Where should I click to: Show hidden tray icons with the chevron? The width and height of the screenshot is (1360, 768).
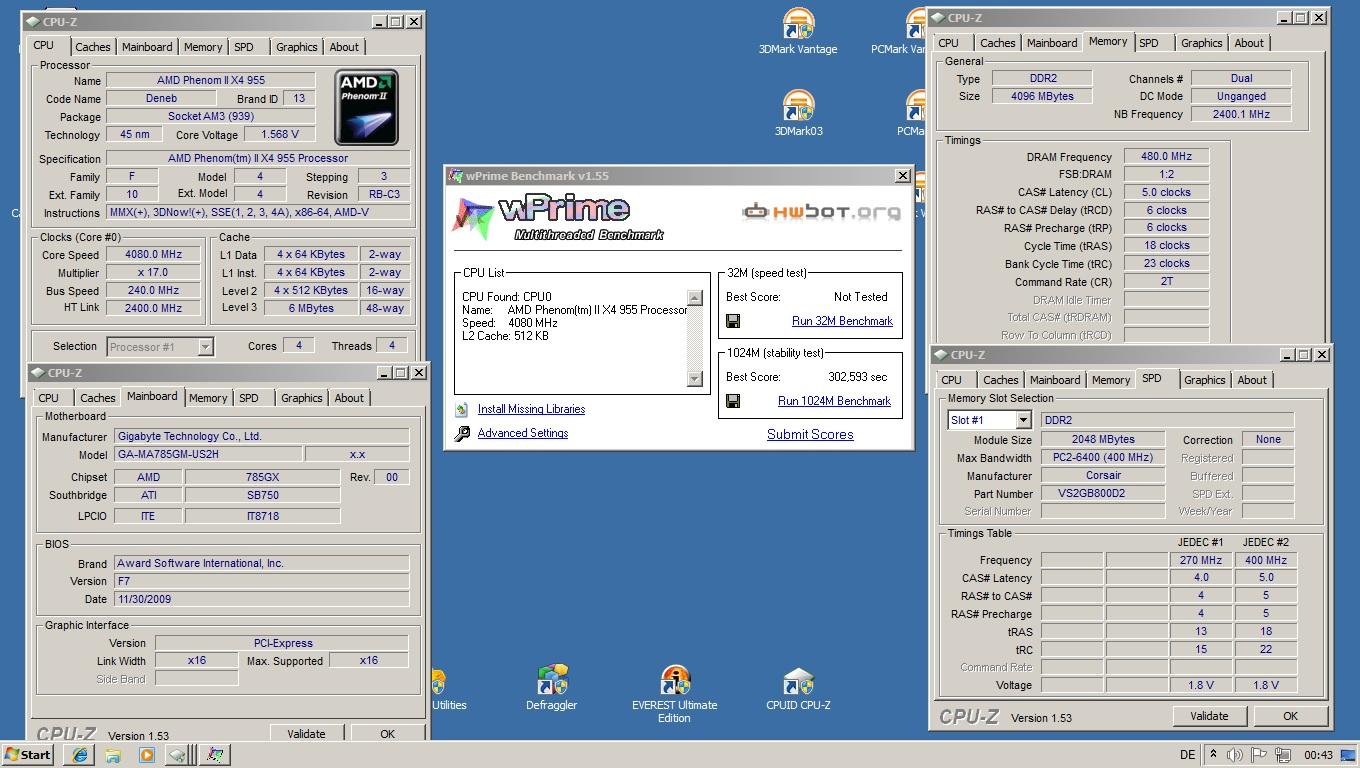(1213, 755)
